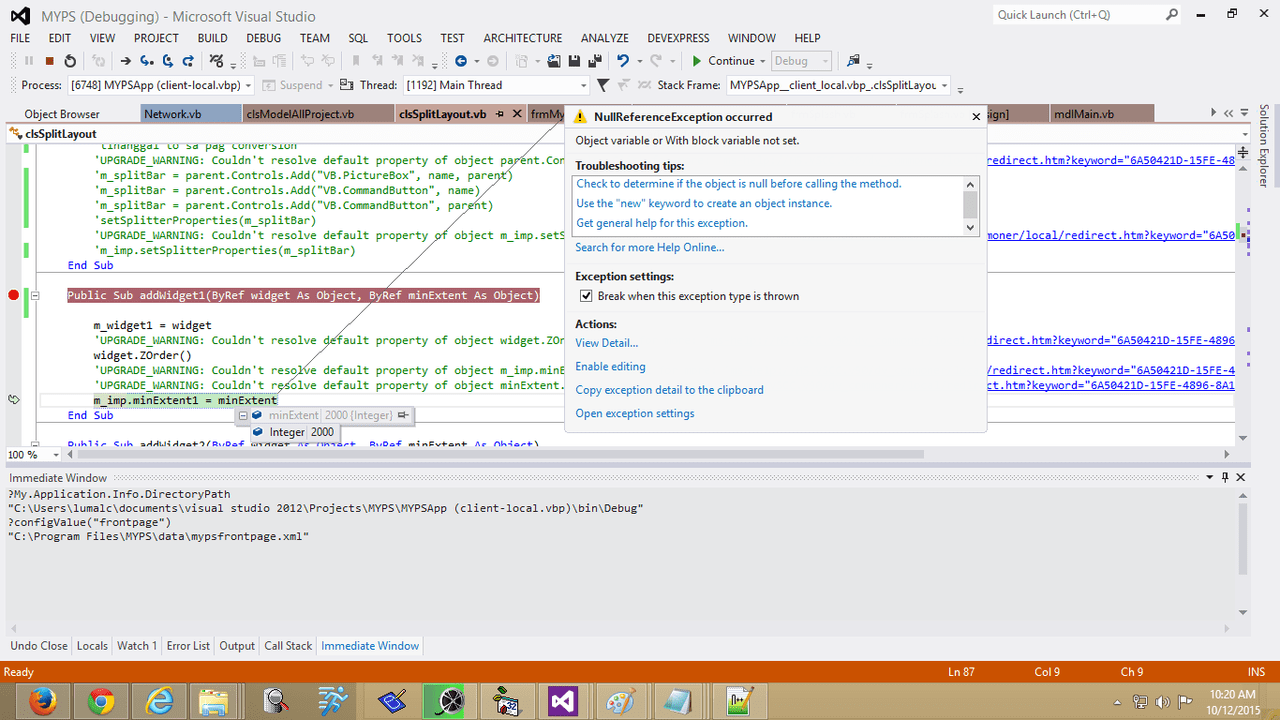Click the Navigate Backward arrow icon
The height and width of the screenshot is (720, 1280).
pos(461,60)
